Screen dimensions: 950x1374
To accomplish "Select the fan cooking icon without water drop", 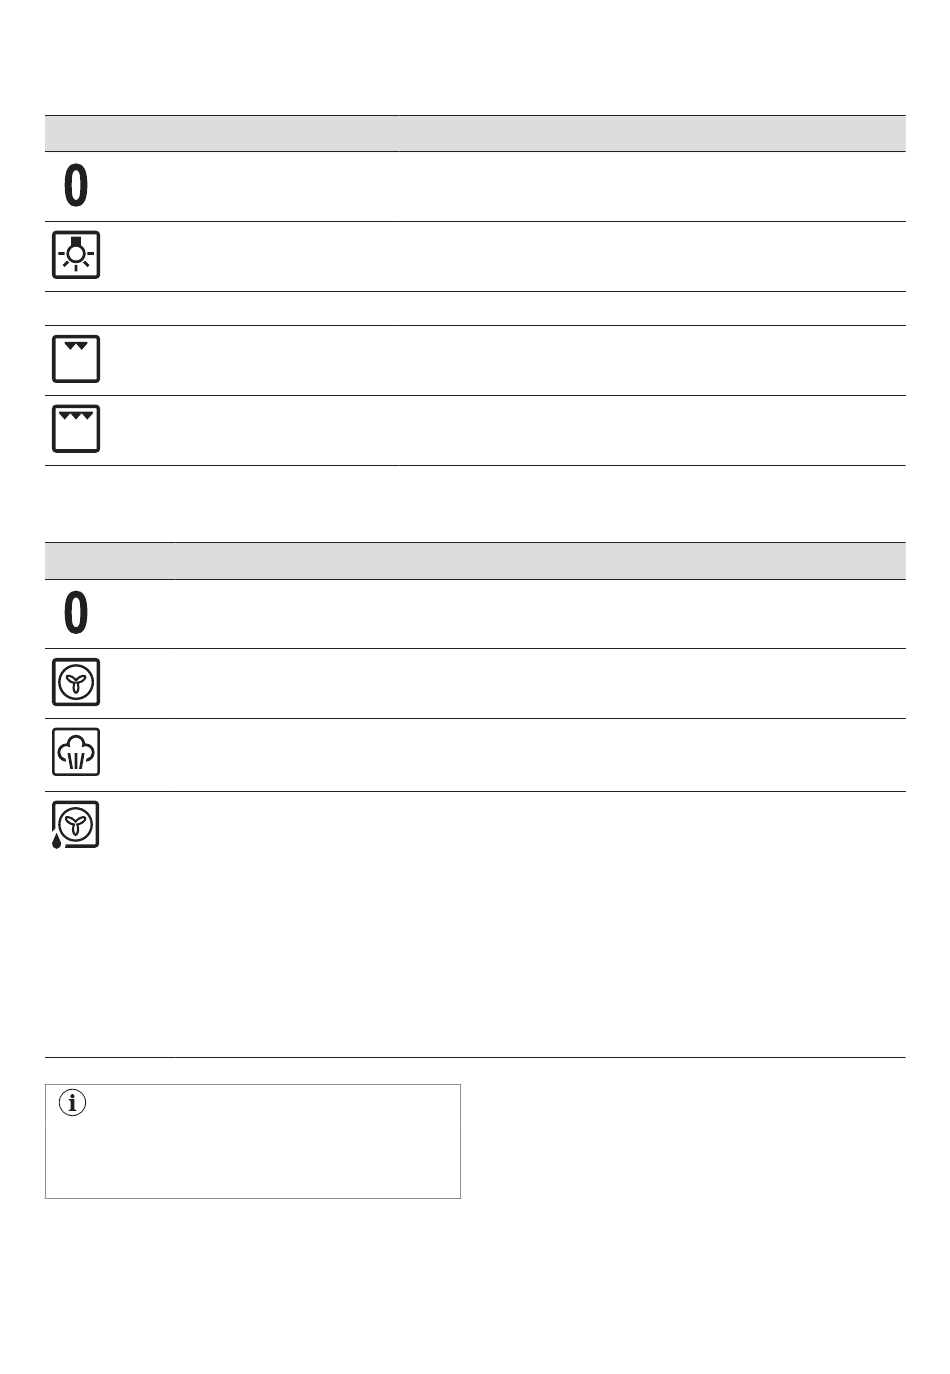I will pyautogui.click(x=76, y=683).
